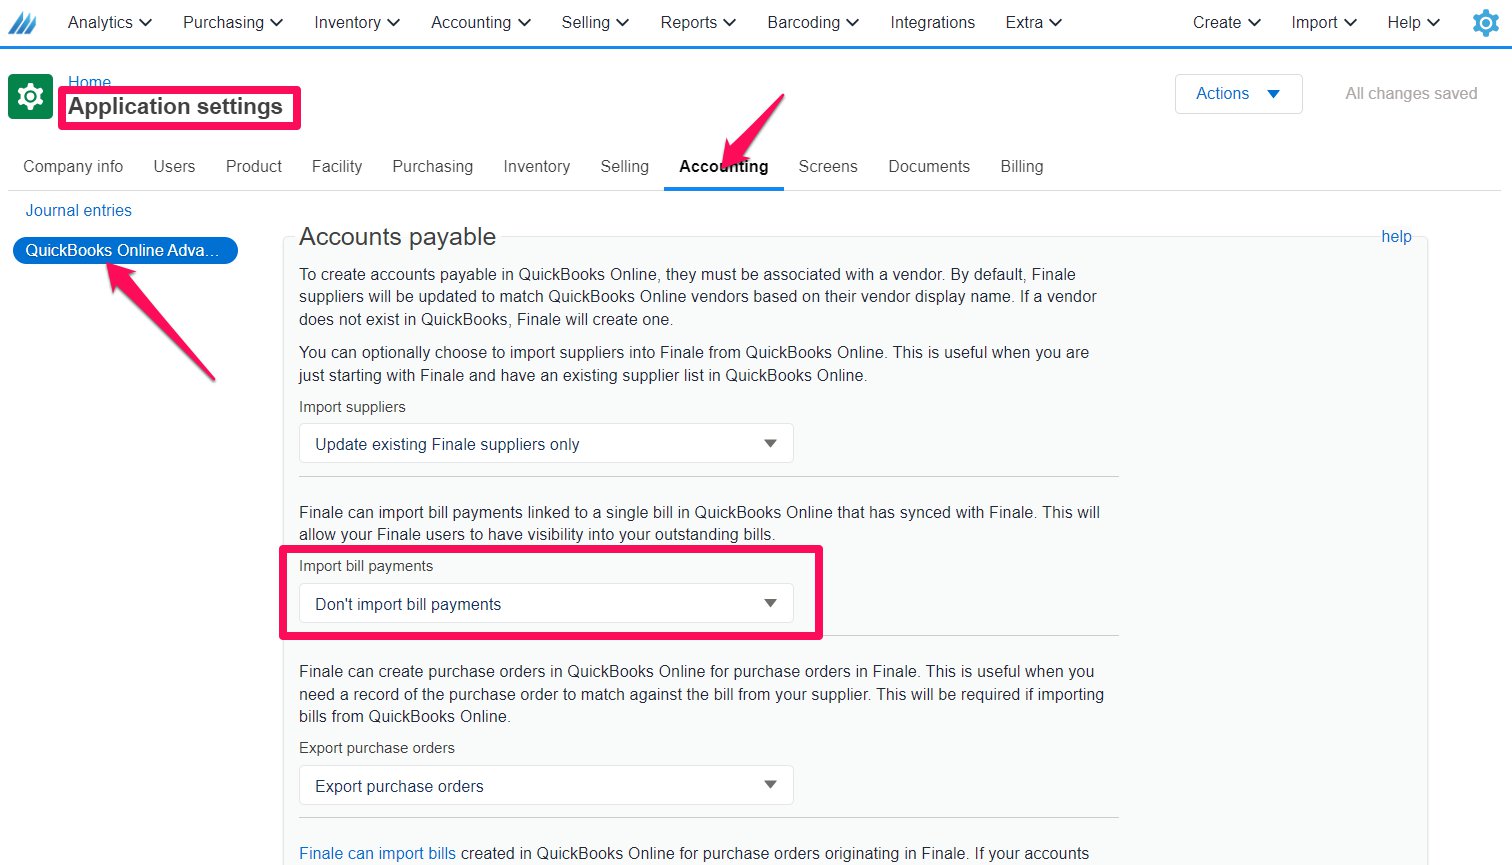Click the 'Import suppliers' field label
1512x865 pixels.
[x=352, y=407]
